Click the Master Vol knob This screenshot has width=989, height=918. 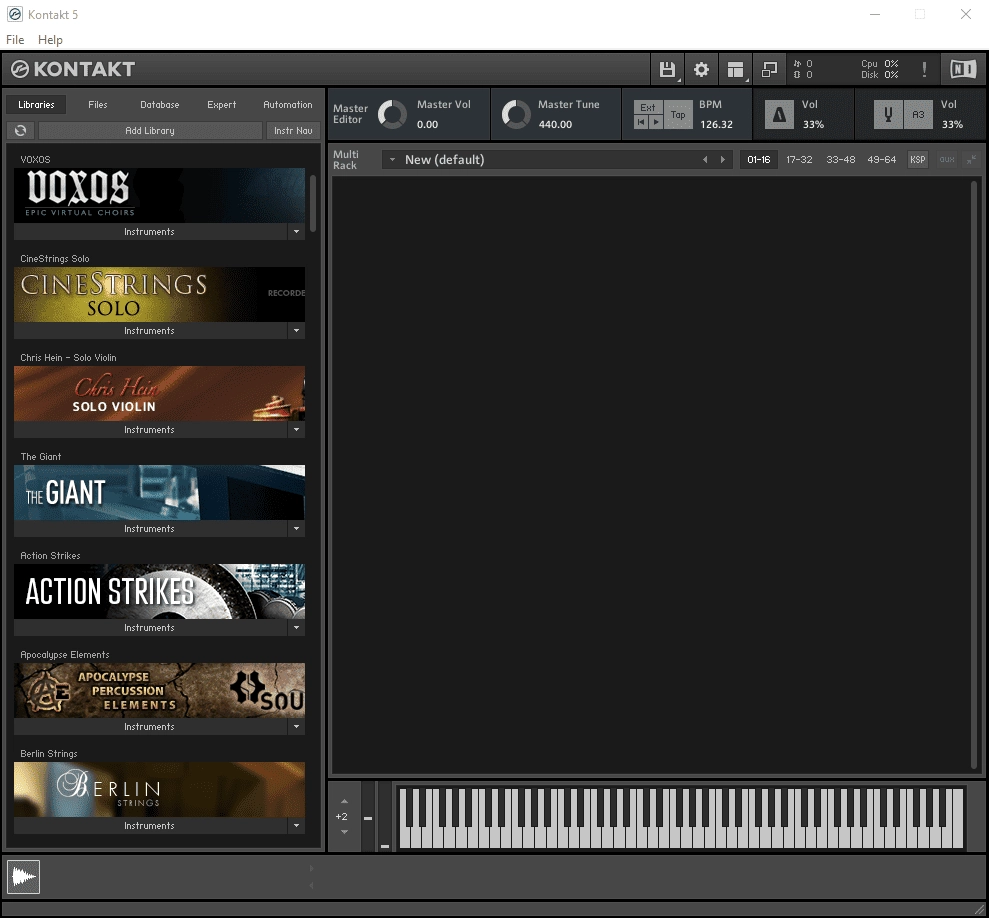(x=392, y=115)
